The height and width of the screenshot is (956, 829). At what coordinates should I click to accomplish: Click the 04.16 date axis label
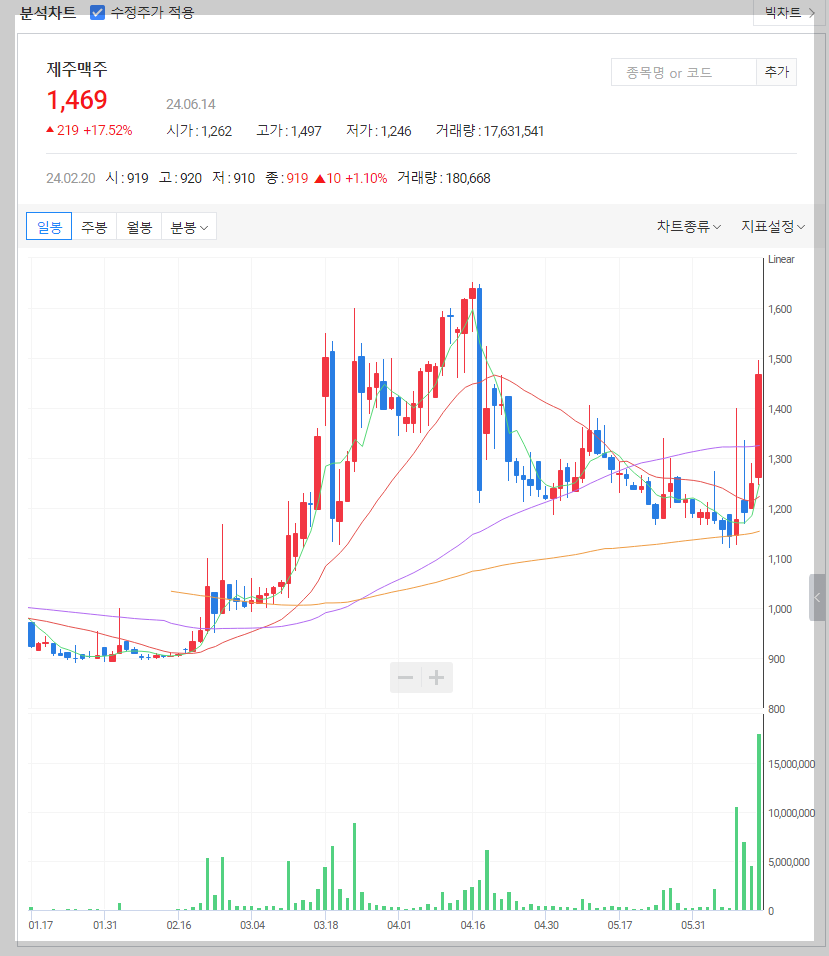473,925
